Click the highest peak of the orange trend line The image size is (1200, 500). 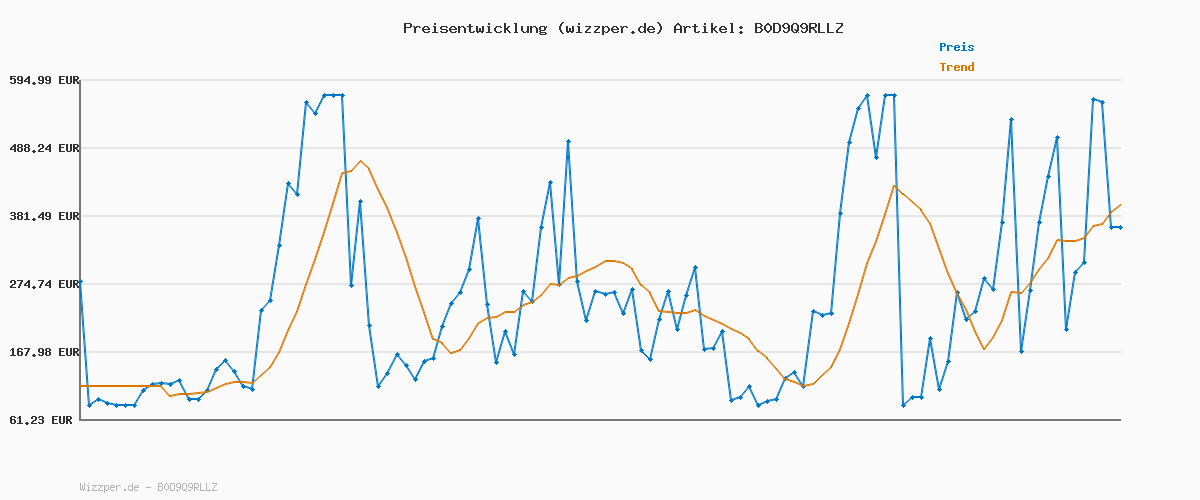(361, 161)
